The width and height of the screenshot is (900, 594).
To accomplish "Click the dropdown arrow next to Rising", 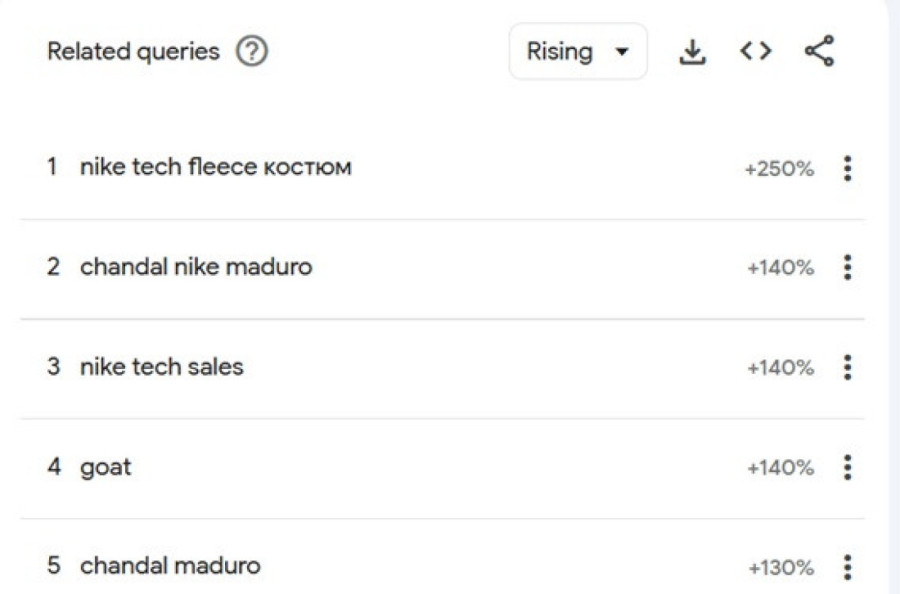I will (623, 52).
